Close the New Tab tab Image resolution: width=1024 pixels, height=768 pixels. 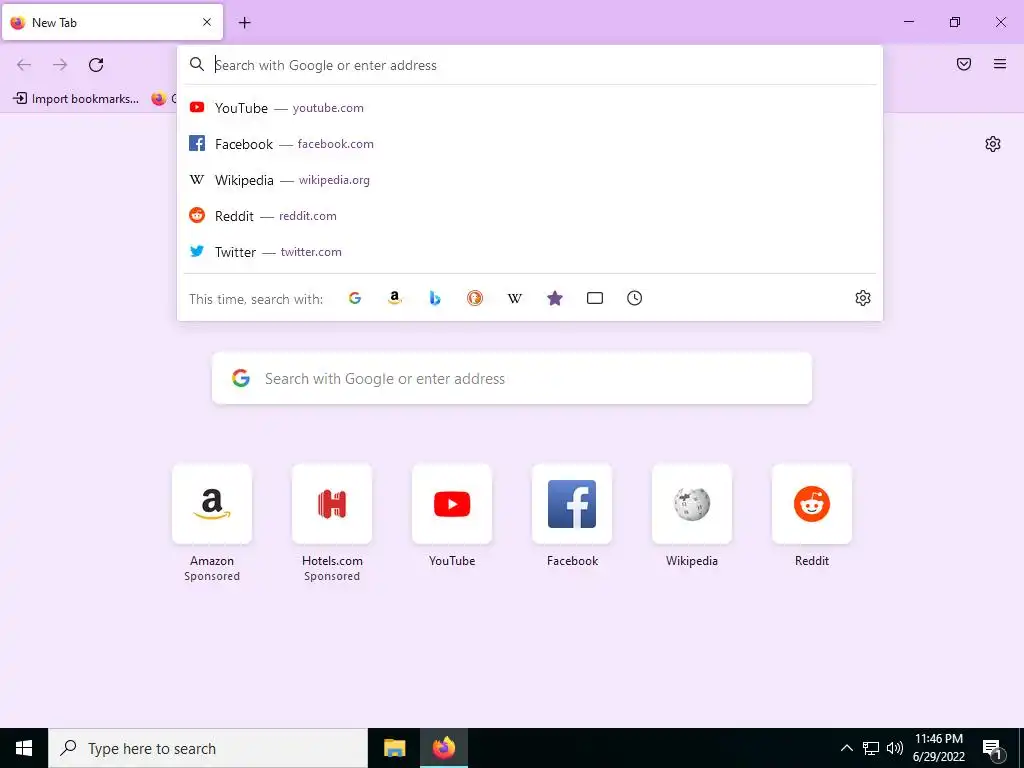click(207, 22)
